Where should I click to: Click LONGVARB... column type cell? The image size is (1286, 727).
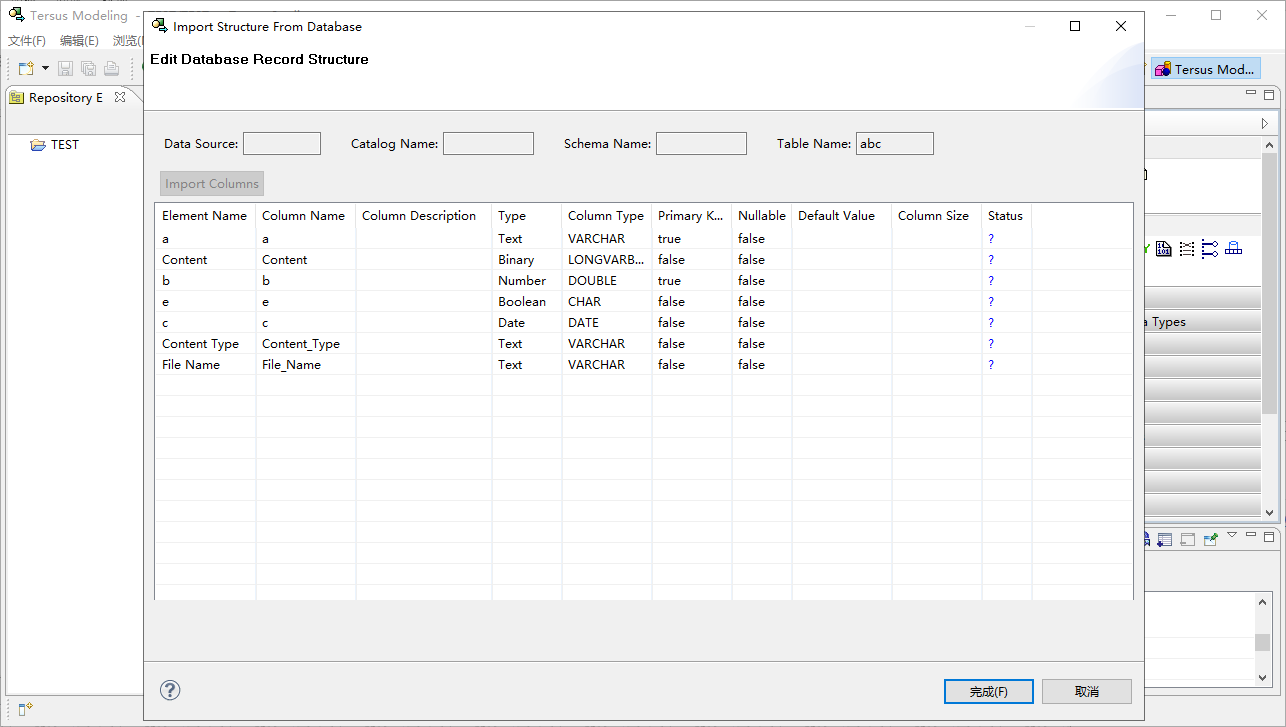606,260
